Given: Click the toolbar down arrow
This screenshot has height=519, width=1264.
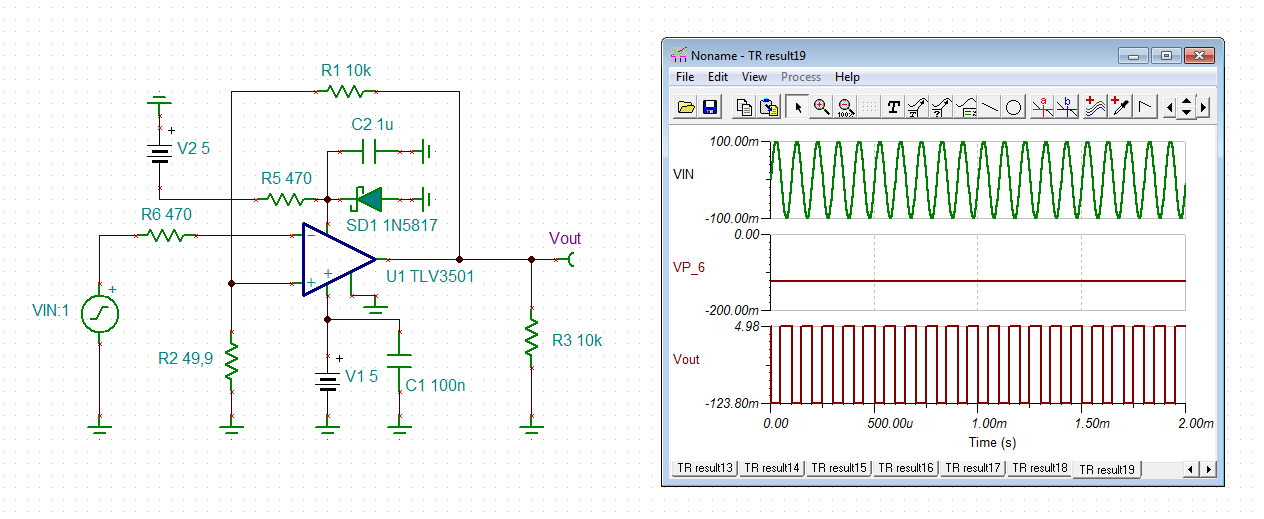Looking at the screenshot, I should 1186,112.
